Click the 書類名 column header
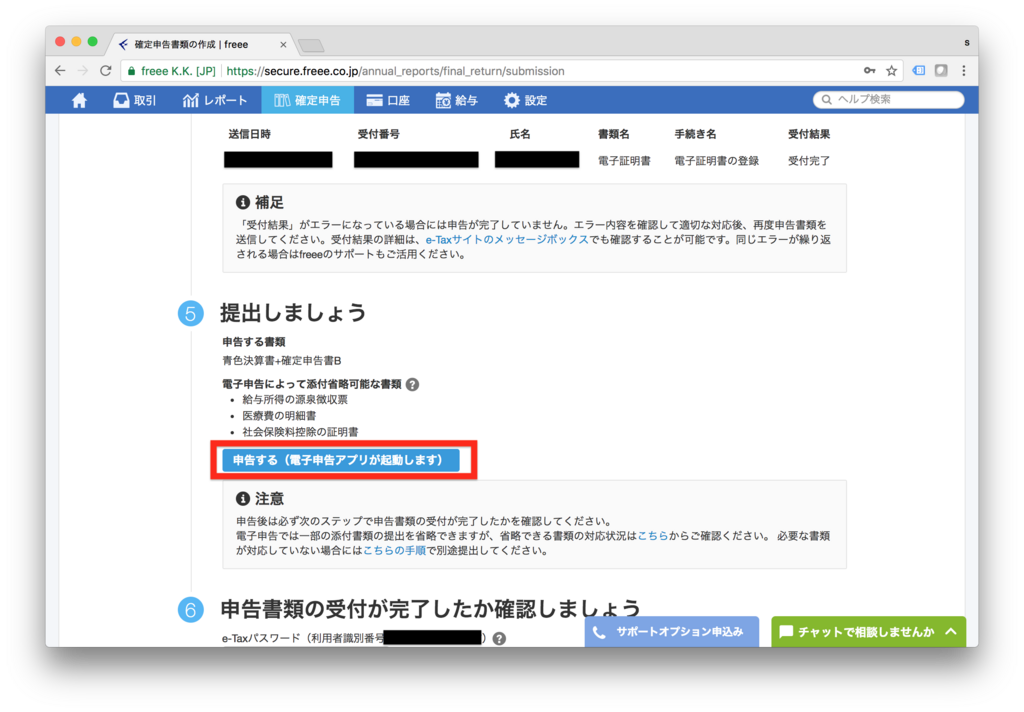This screenshot has width=1024, height=712. click(x=614, y=134)
